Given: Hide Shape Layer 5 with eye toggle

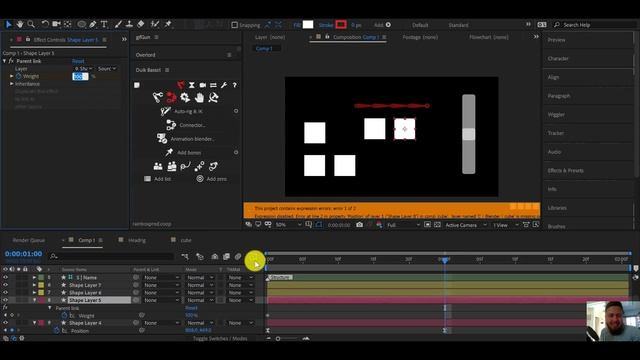Looking at the screenshot, I should [5, 300].
